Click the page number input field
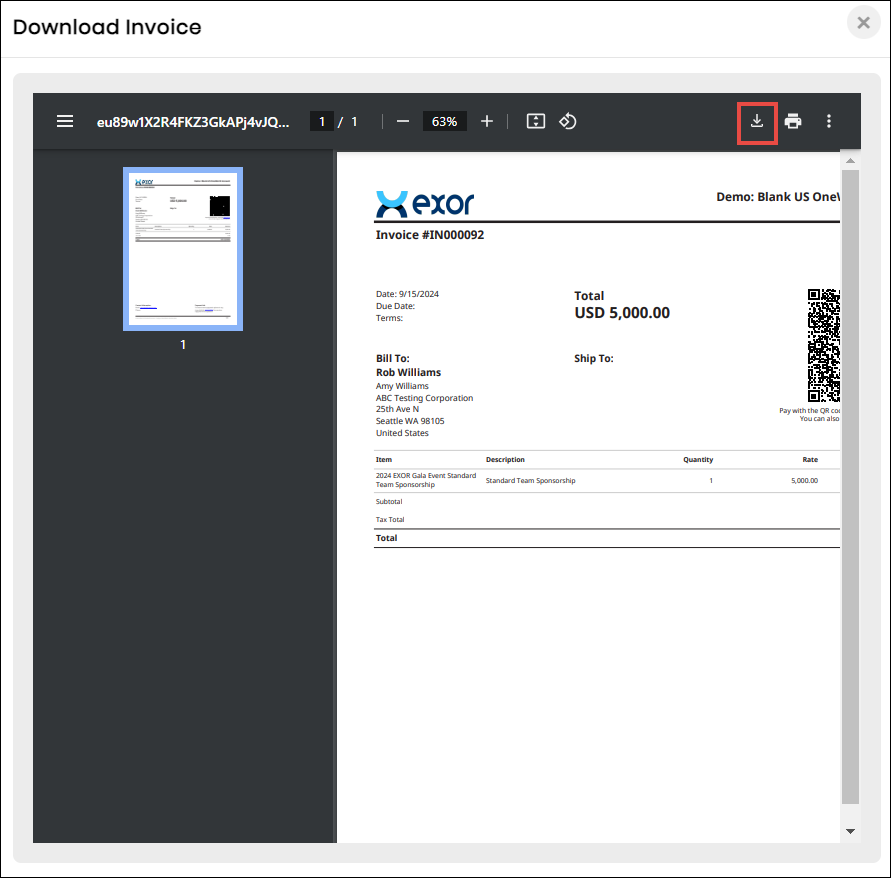 coord(321,121)
